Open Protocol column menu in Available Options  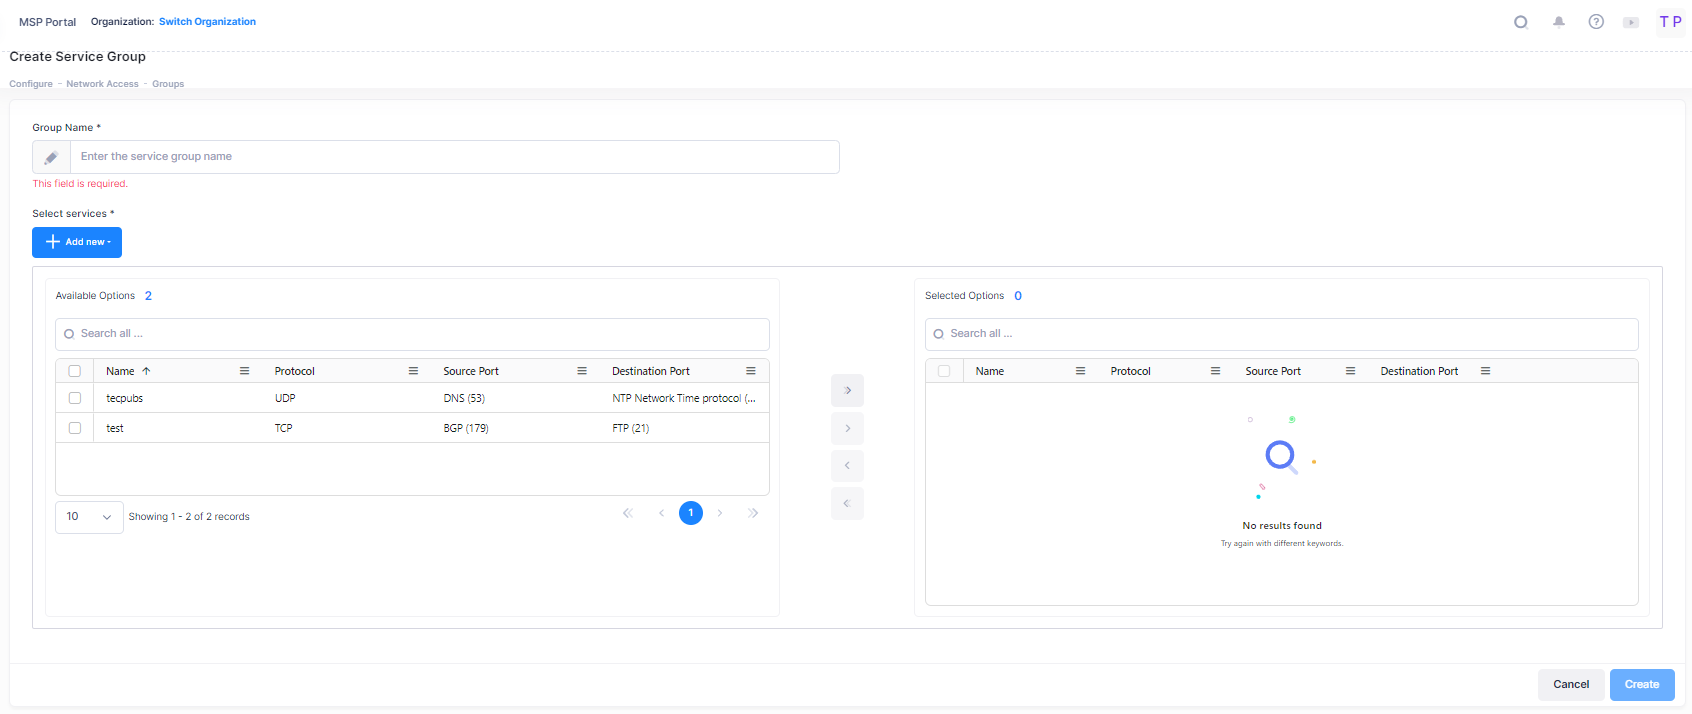413,371
